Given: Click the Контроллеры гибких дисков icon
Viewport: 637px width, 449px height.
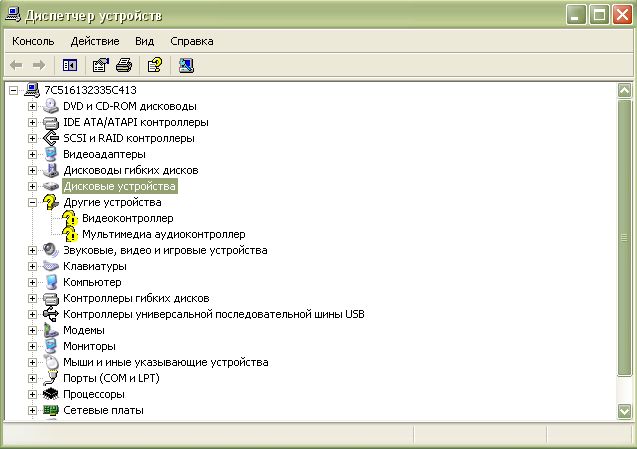Looking at the screenshot, I should (51, 299).
